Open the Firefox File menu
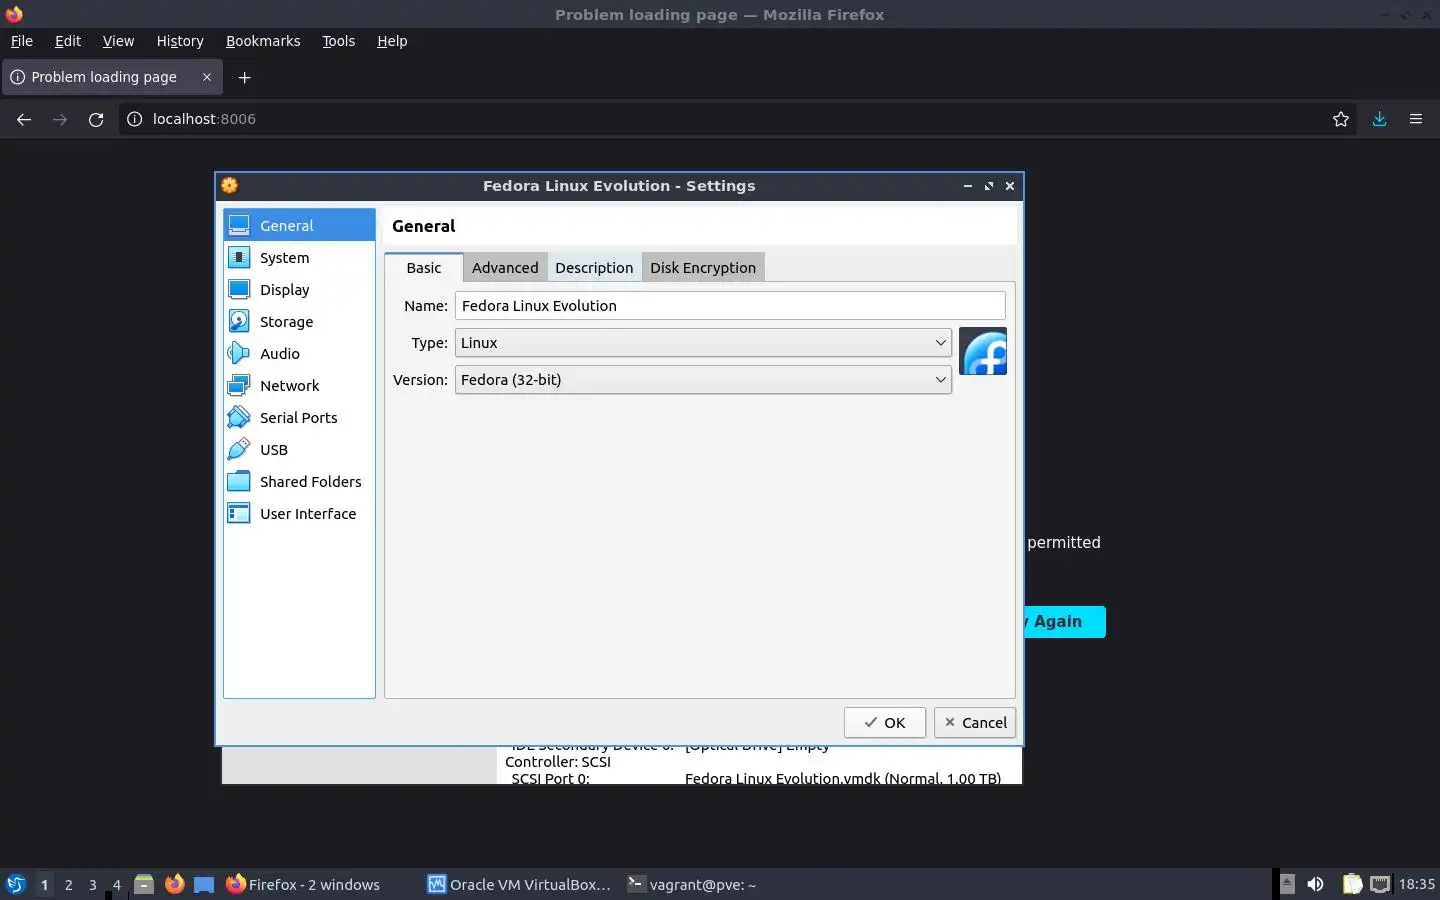The image size is (1440, 900). click(22, 41)
